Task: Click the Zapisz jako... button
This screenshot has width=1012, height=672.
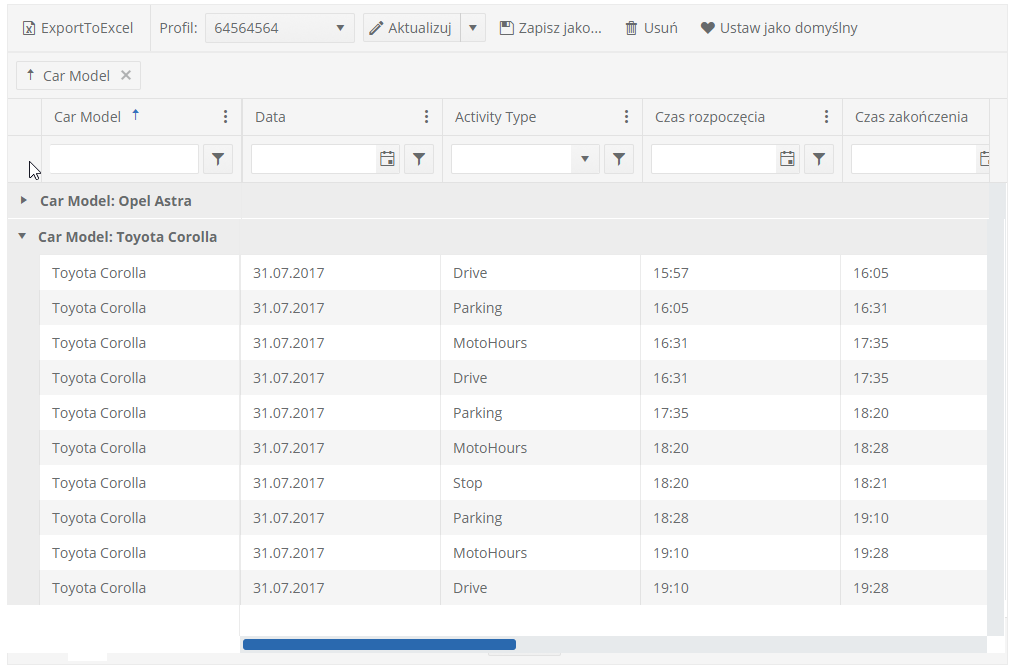Action: (551, 28)
